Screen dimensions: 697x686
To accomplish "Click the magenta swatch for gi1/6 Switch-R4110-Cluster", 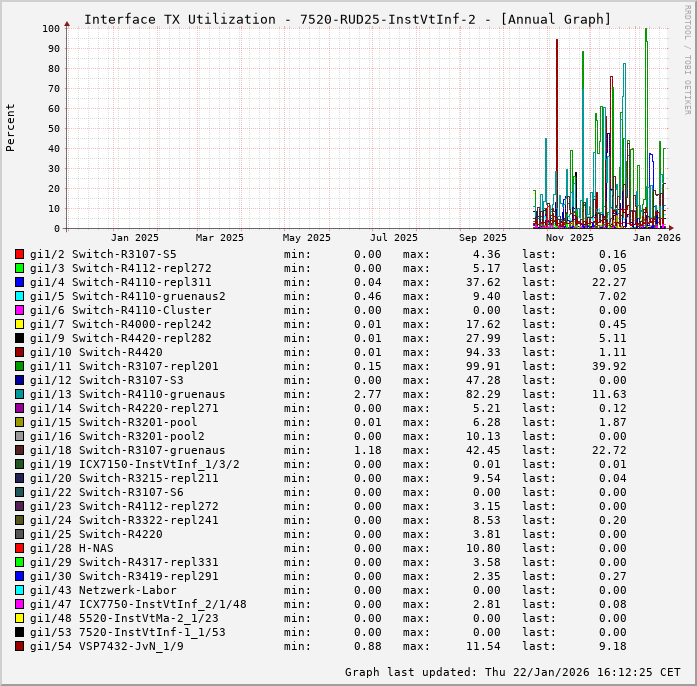I will tap(19, 310).
